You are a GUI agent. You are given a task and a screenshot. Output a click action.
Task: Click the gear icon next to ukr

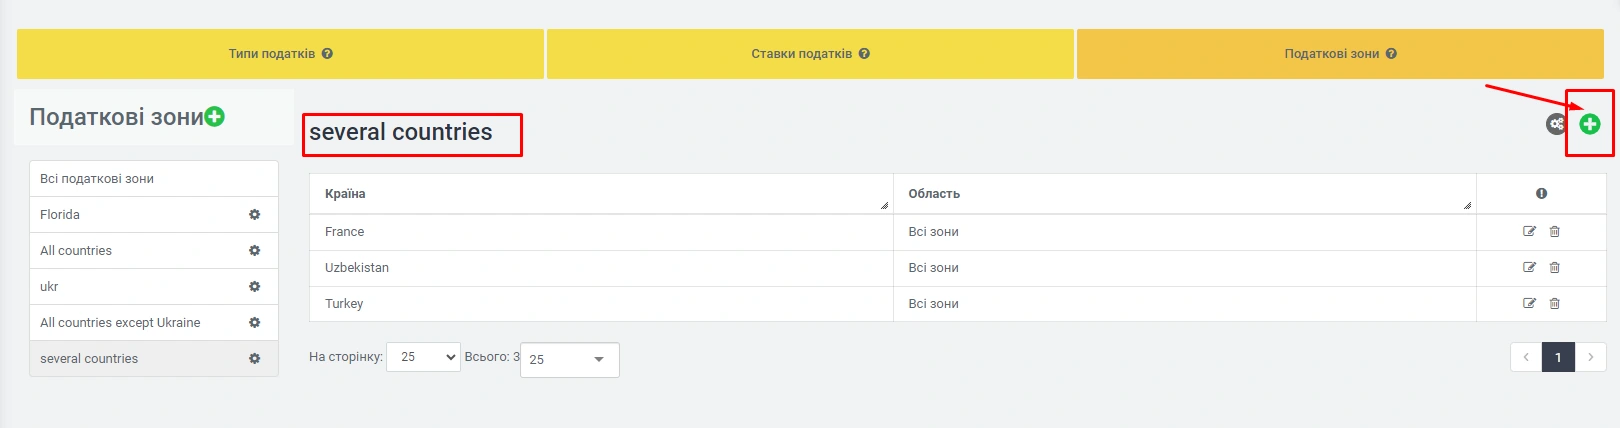tap(254, 287)
